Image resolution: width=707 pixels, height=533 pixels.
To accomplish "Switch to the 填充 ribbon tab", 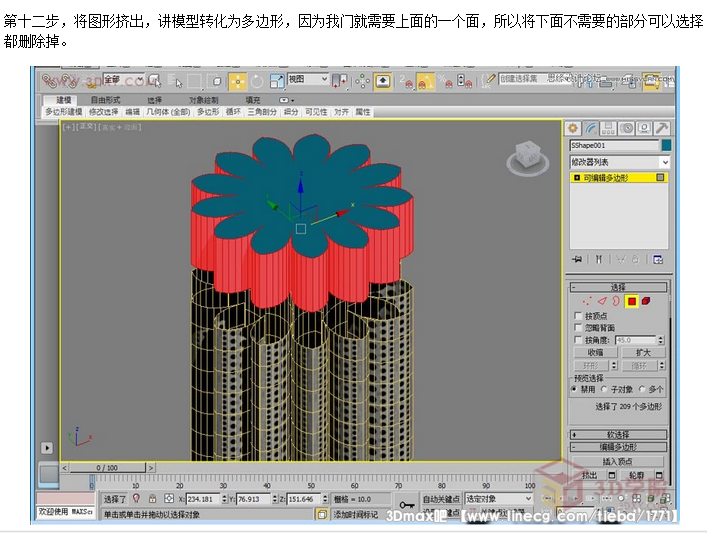I will pyautogui.click(x=252, y=100).
